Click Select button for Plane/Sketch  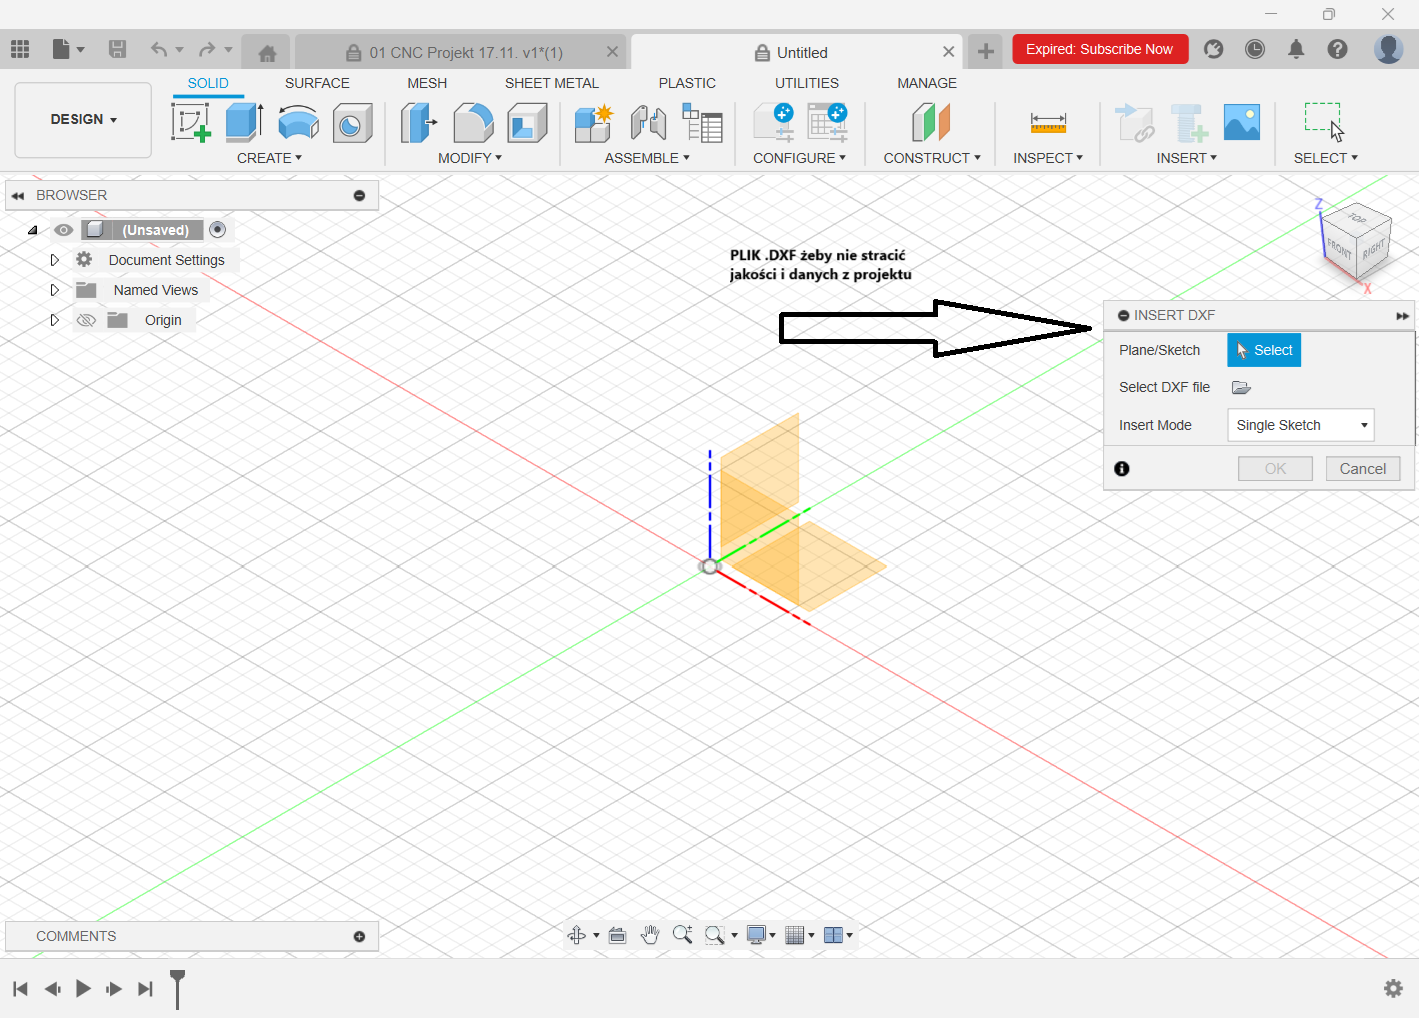(1264, 350)
